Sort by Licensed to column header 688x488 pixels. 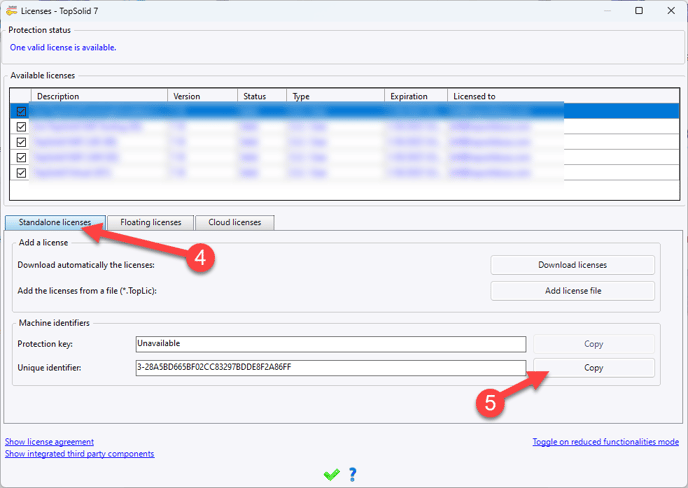(563, 96)
